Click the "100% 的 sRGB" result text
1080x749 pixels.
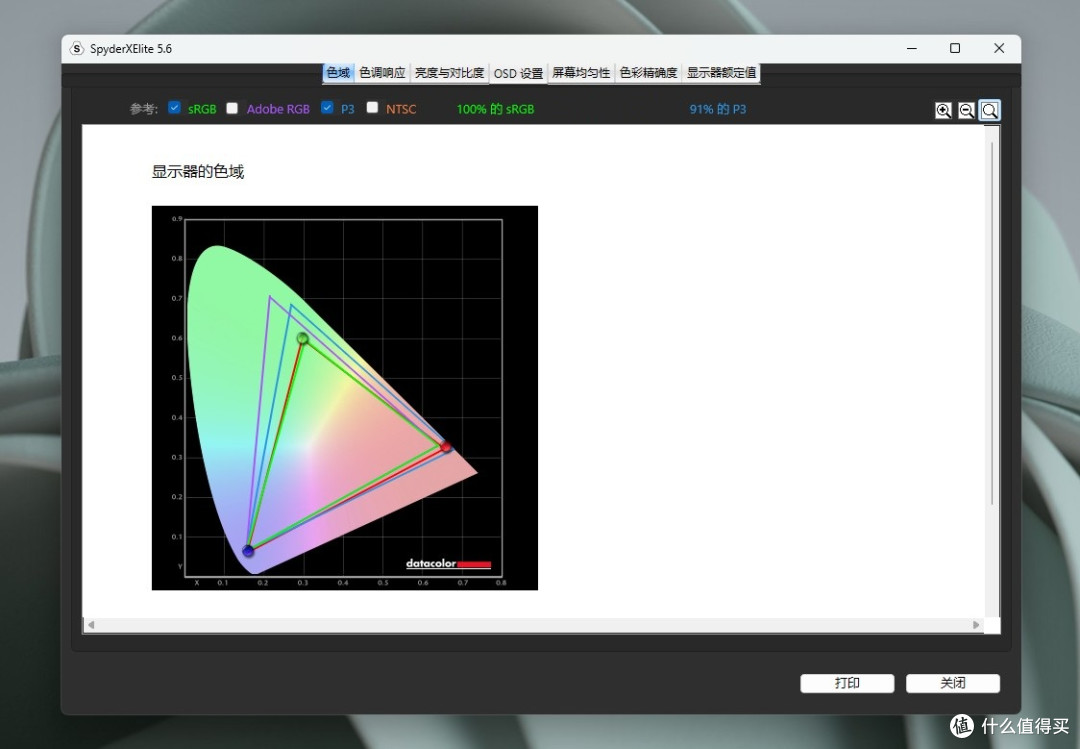(495, 109)
